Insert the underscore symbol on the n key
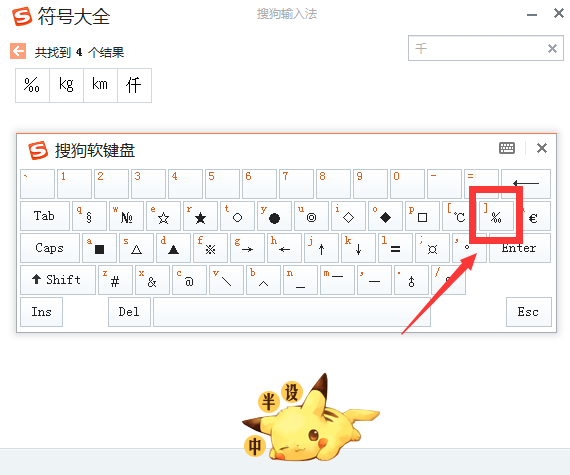The width and height of the screenshot is (570, 475). tap(300, 279)
